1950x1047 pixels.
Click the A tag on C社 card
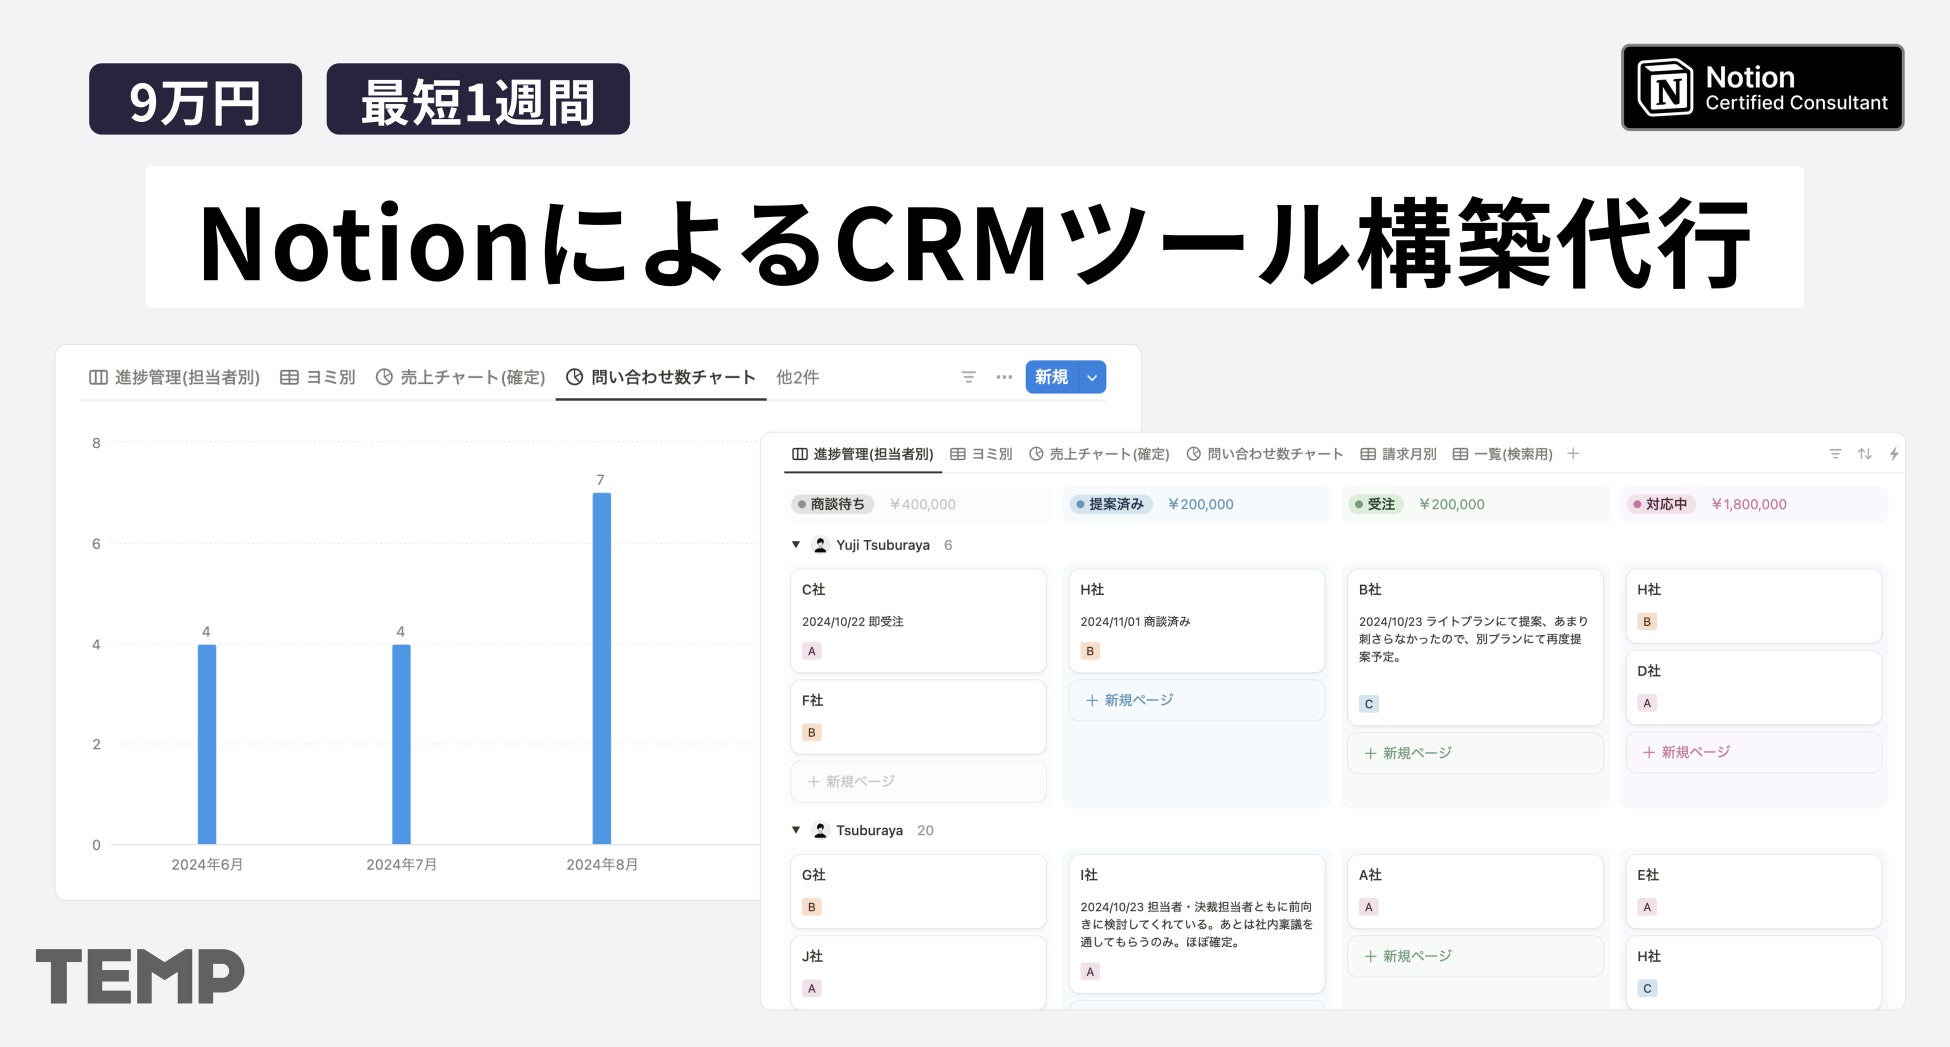812,651
